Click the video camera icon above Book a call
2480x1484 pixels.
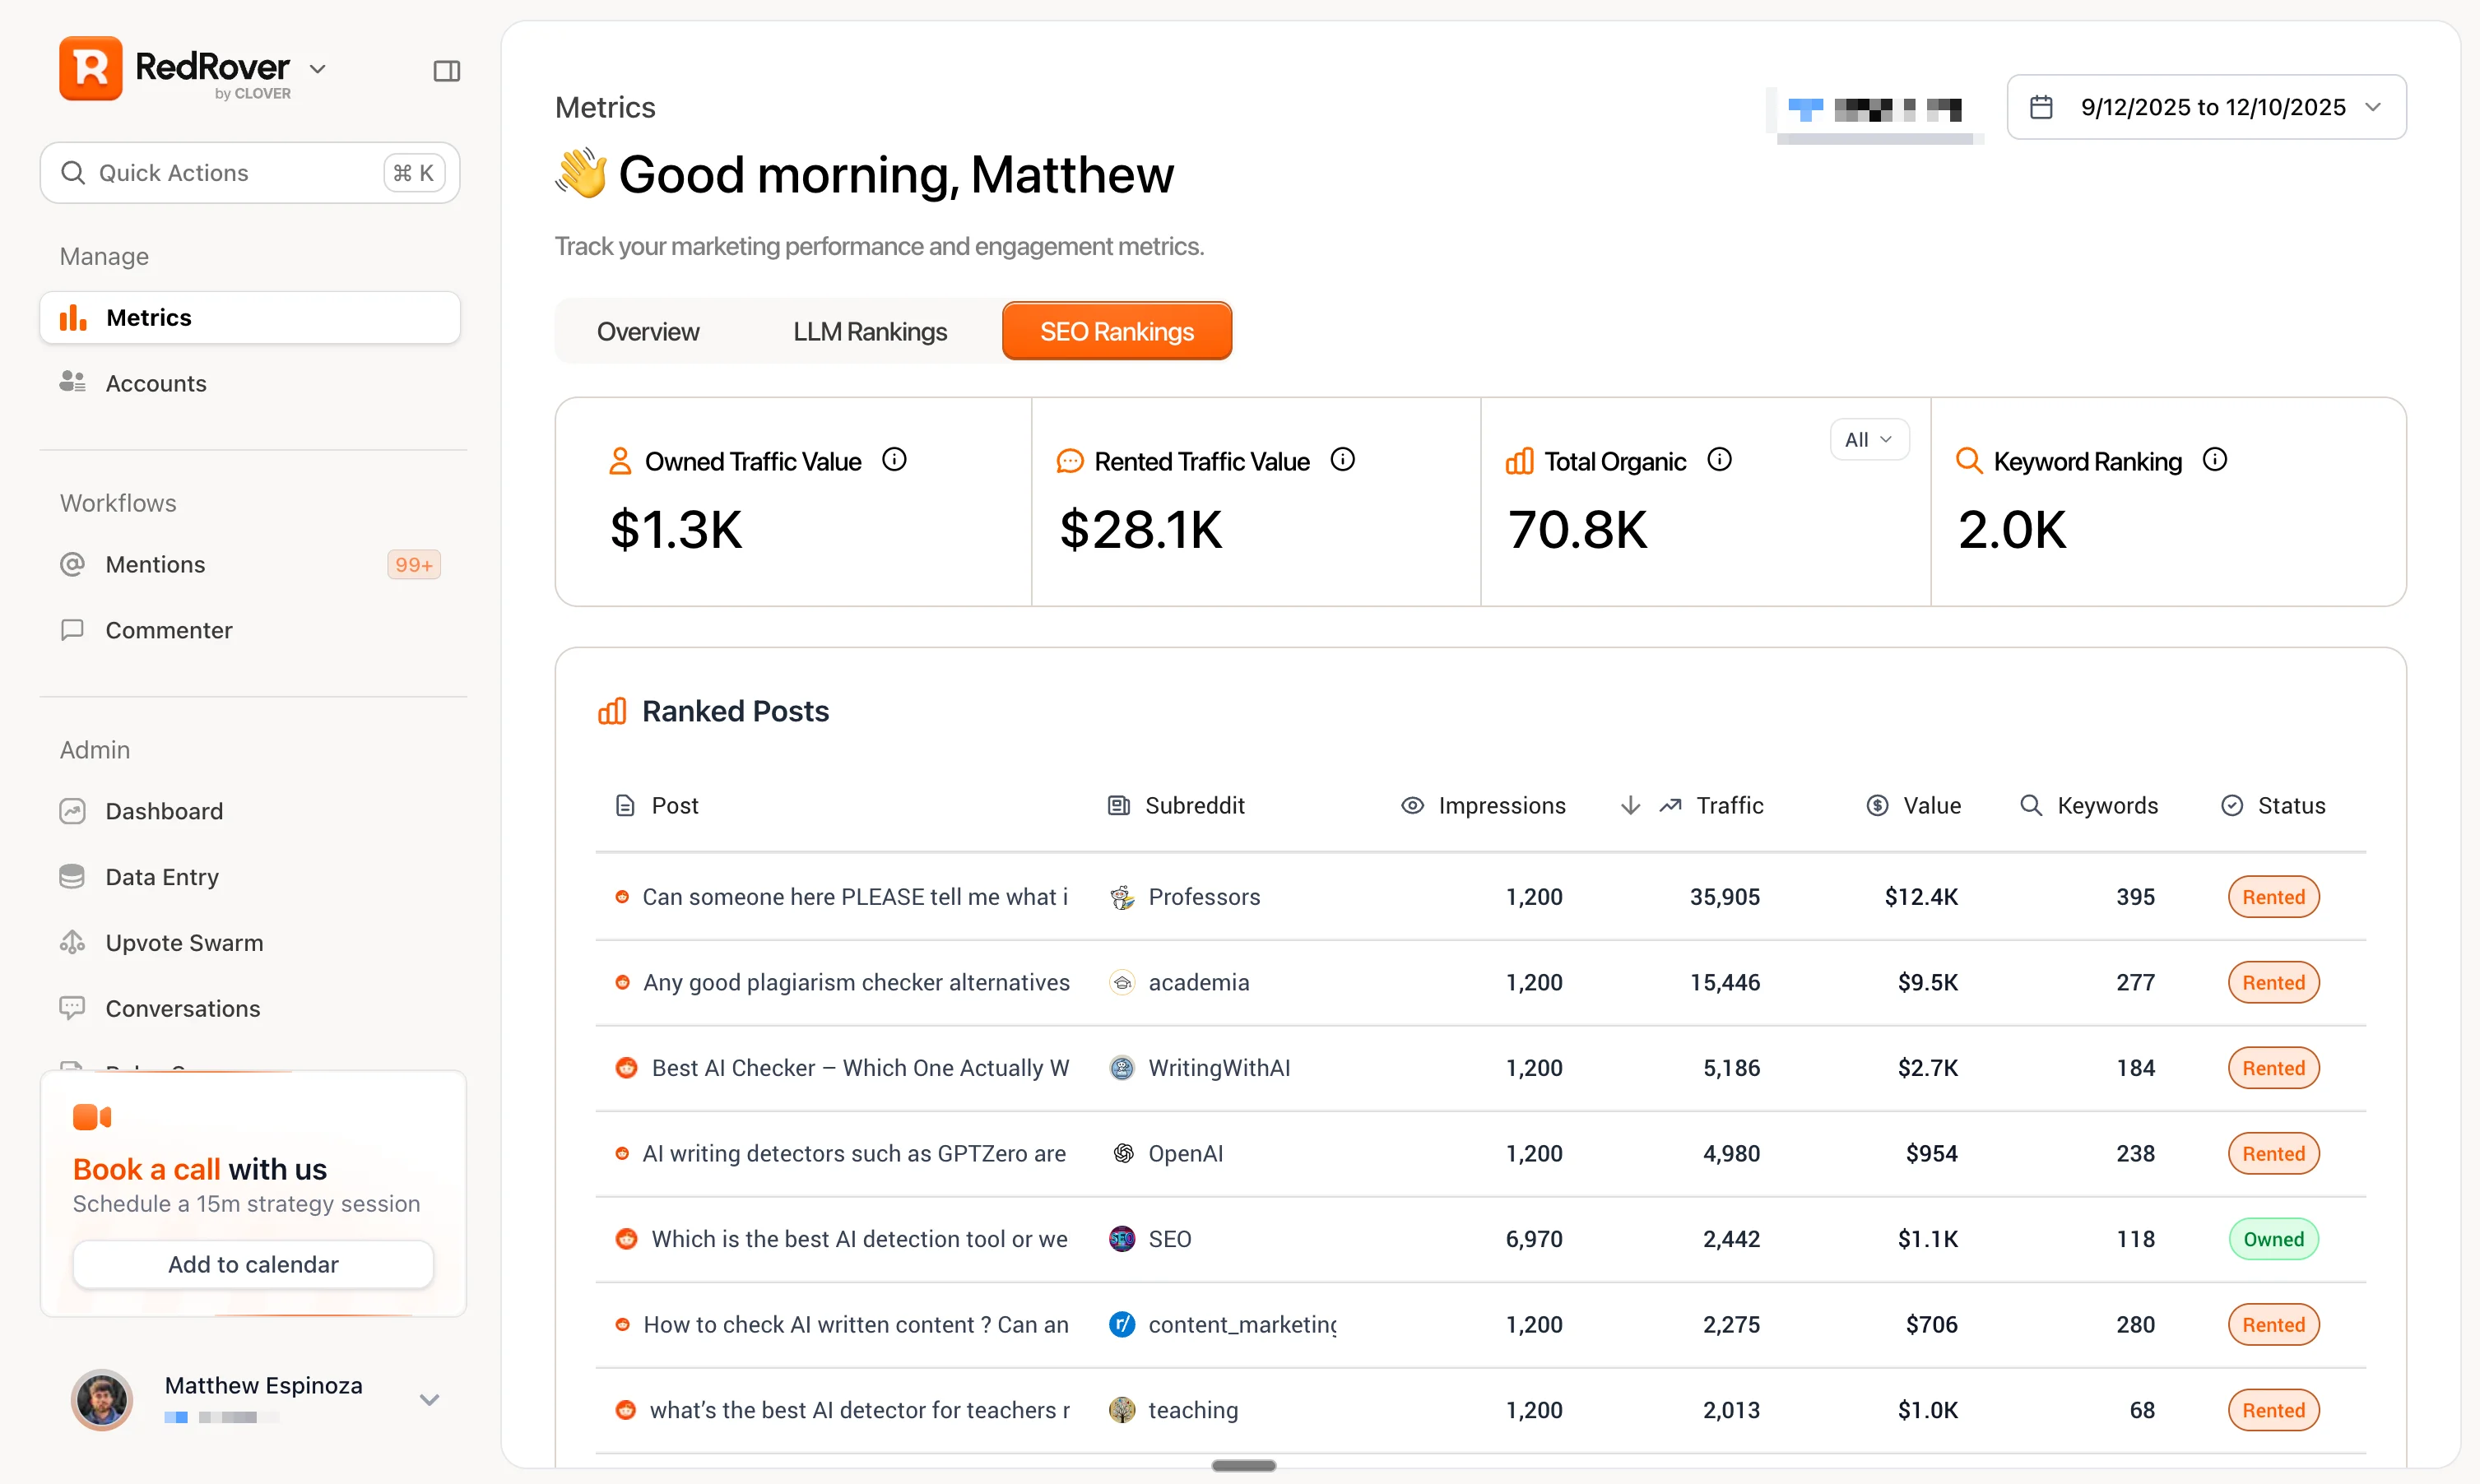pyautogui.click(x=92, y=1117)
